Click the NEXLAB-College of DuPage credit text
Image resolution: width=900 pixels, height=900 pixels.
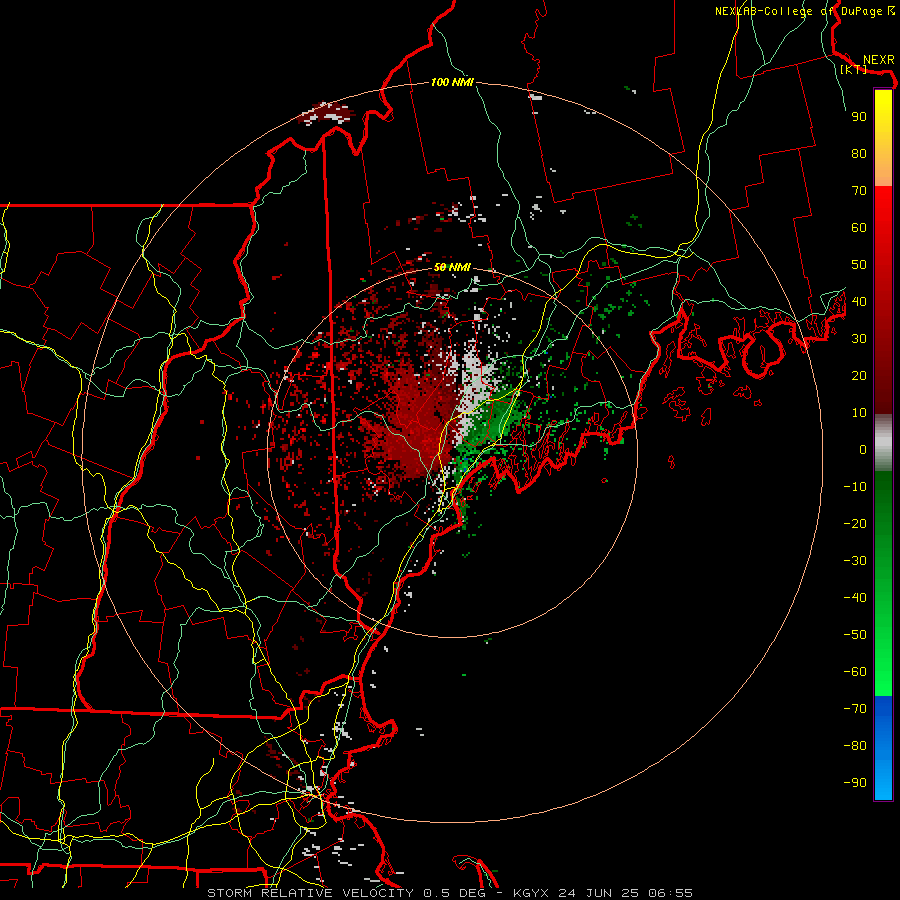click(805, 11)
